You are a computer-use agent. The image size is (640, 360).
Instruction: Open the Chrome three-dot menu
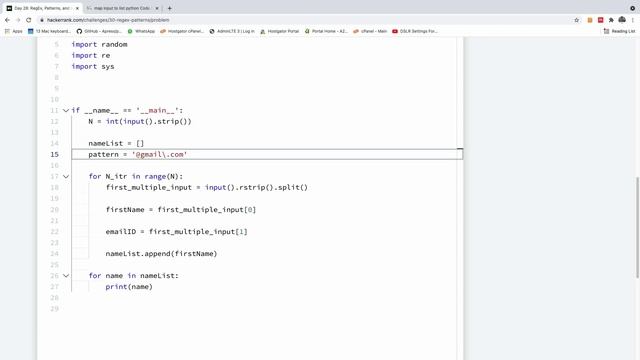point(633,20)
